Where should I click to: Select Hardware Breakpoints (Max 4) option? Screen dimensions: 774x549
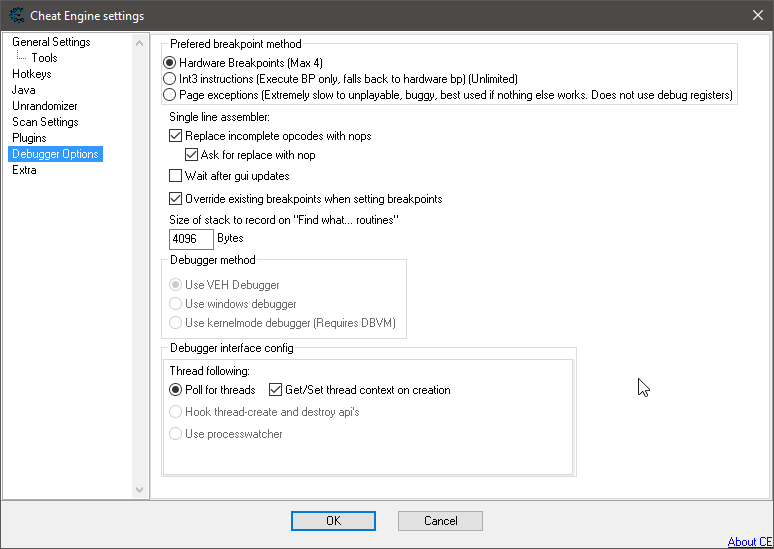coord(170,62)
